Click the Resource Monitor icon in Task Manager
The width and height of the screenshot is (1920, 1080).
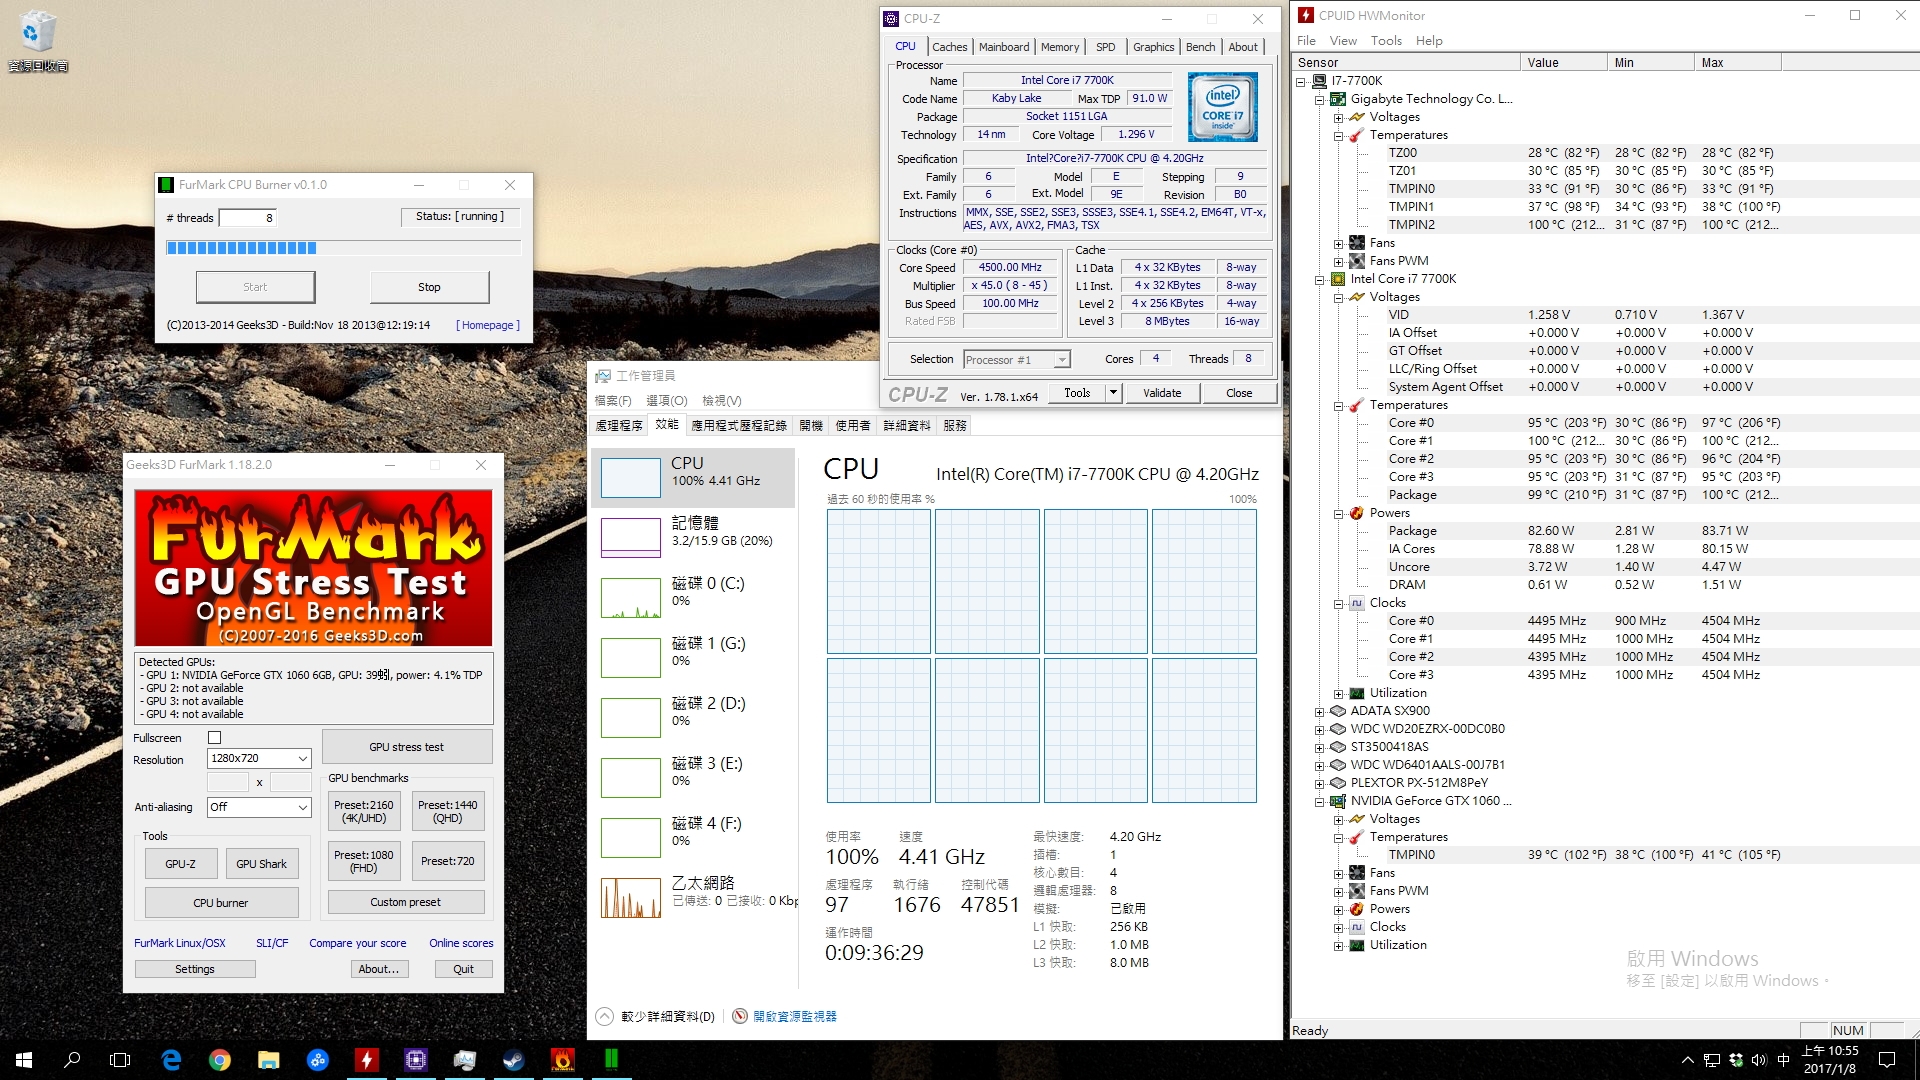point(740,1016)
